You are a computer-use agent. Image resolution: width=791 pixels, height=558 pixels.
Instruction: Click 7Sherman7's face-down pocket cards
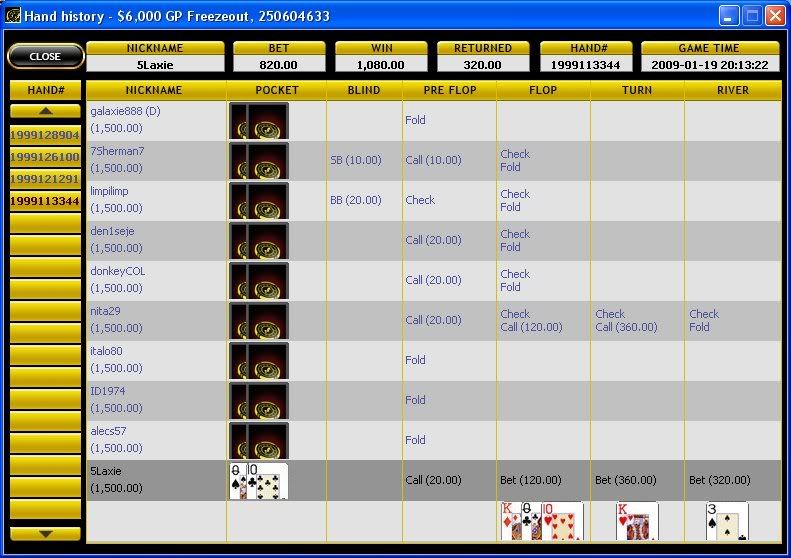tap(259, 161)
